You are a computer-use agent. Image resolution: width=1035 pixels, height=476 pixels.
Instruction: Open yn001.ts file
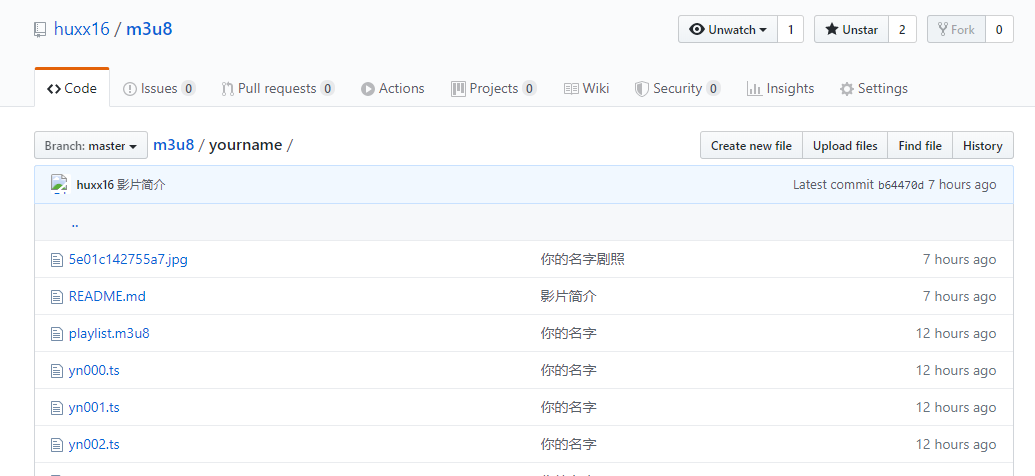coord(94,407)
